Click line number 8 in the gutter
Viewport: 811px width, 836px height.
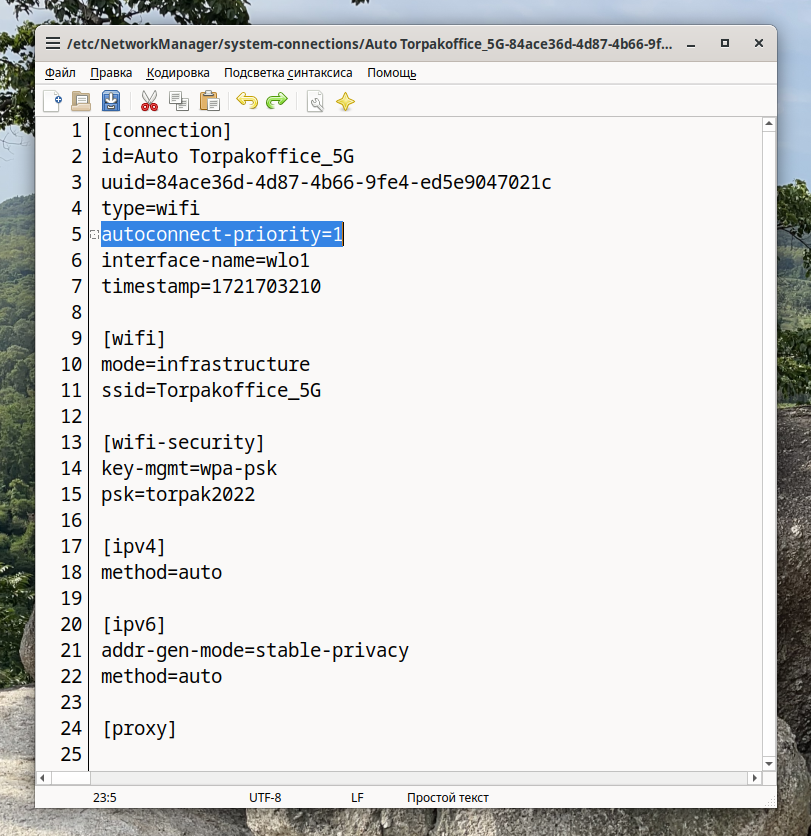click(x=77, y=312)
